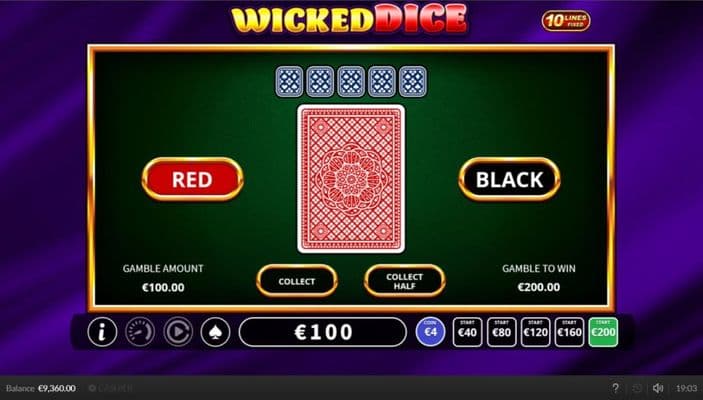
Task: Choose the BLACK gamble option
Action: click(x=509, y=179)
